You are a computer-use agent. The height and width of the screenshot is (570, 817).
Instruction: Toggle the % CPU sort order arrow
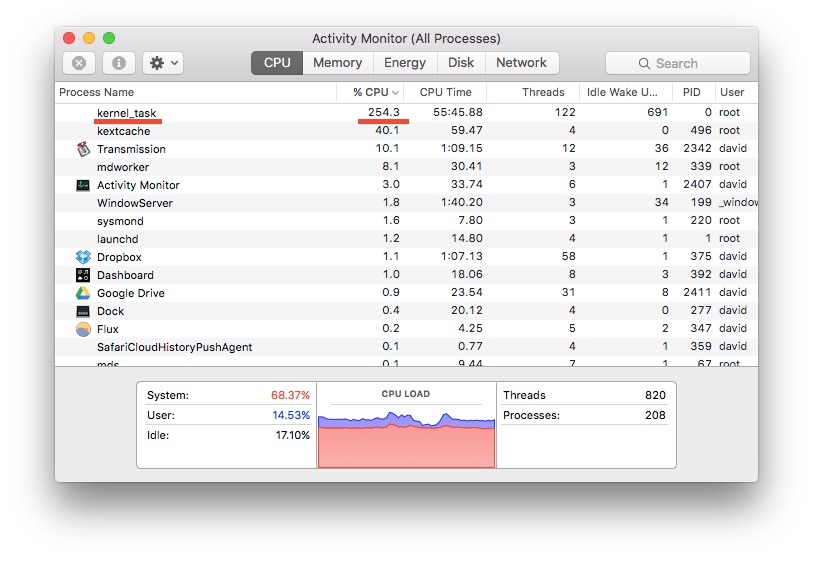(395, 93)
